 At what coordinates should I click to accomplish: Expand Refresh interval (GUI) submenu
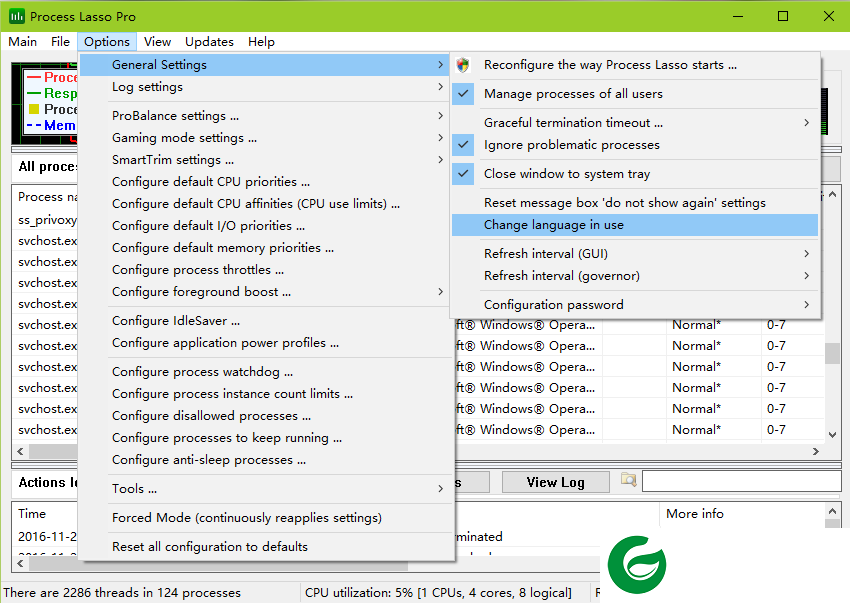point(635,254)
